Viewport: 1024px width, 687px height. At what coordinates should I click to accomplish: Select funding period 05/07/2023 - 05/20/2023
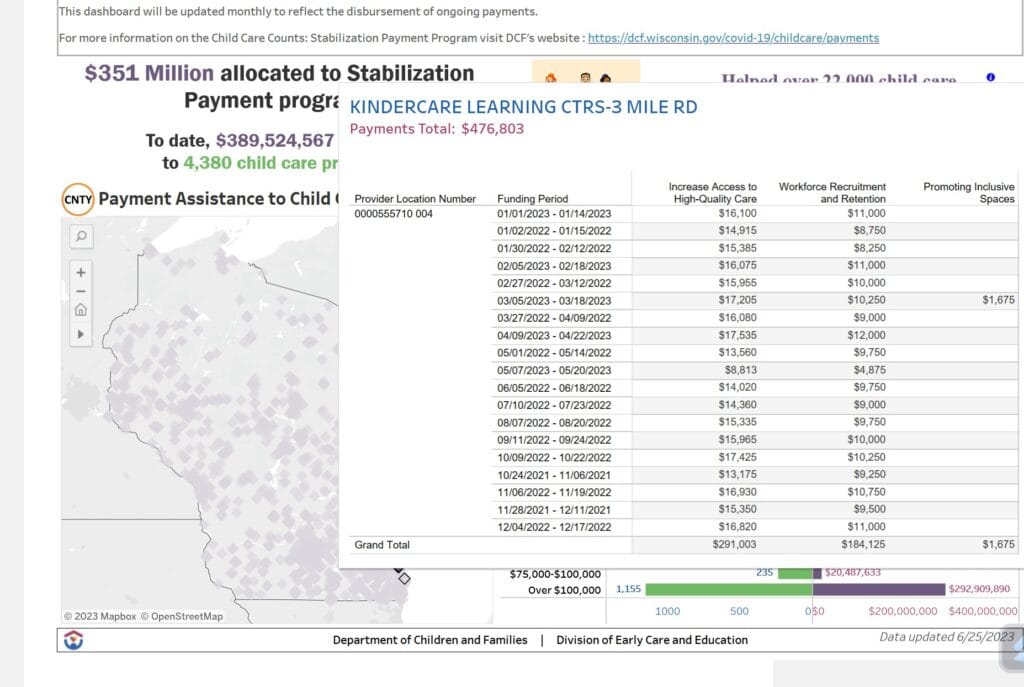click(554, 370)
